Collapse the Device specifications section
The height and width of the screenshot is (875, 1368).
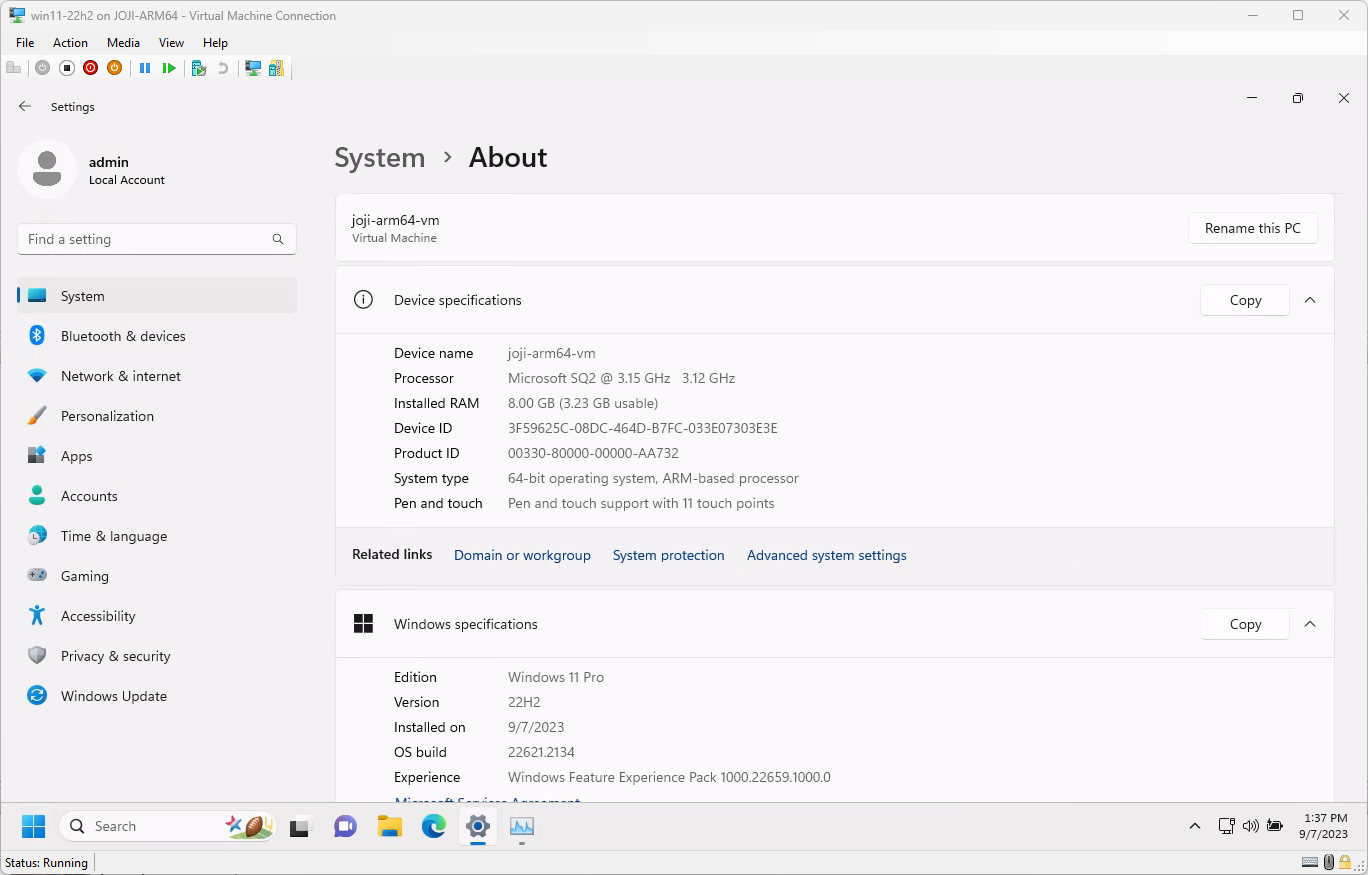[x=1310, y=300]
